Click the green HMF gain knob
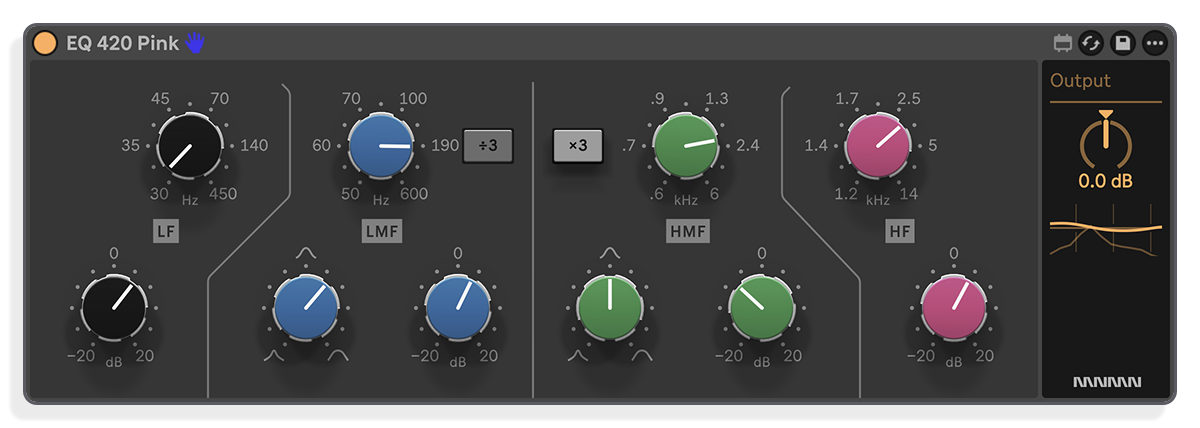Screen dimensions: 1200x428 tap(762, 306)
